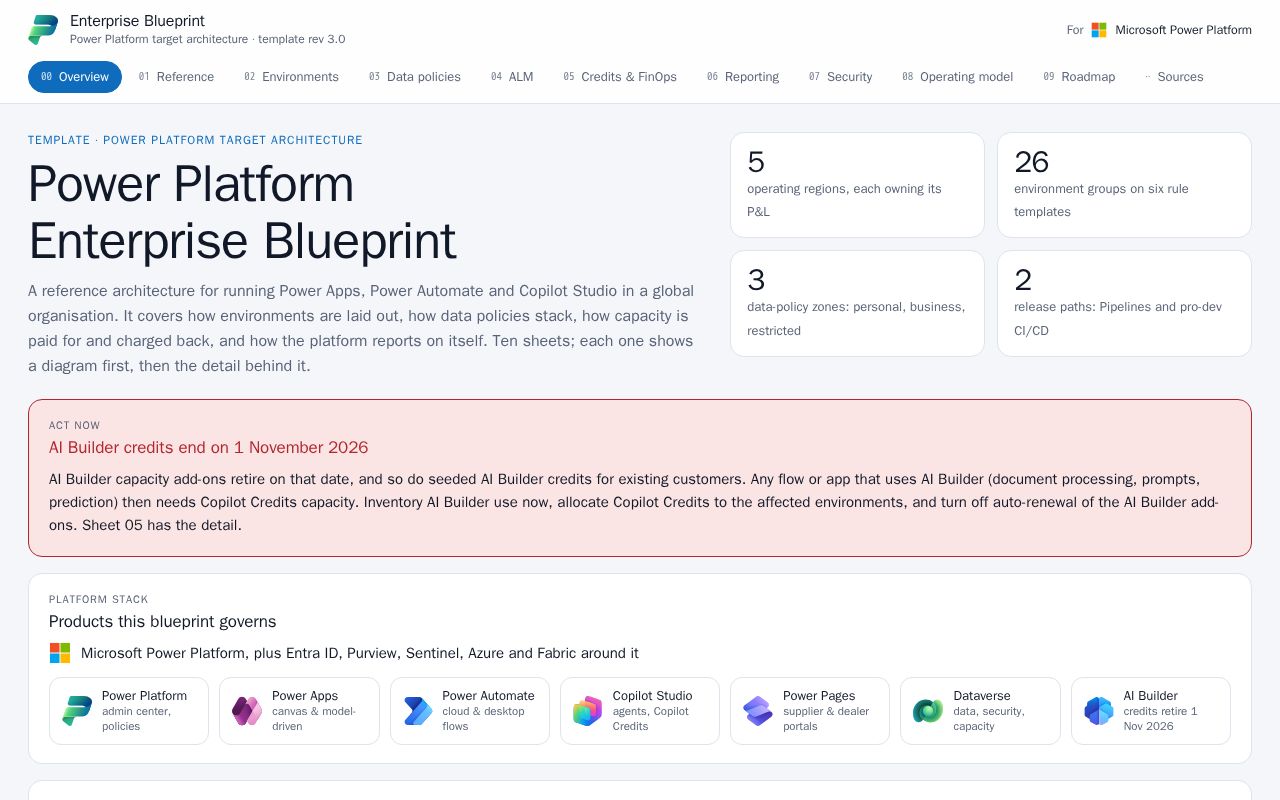Click the AI Builder product icon
Viewport: 1280px width, 800px height.
tap(1099, 711)
